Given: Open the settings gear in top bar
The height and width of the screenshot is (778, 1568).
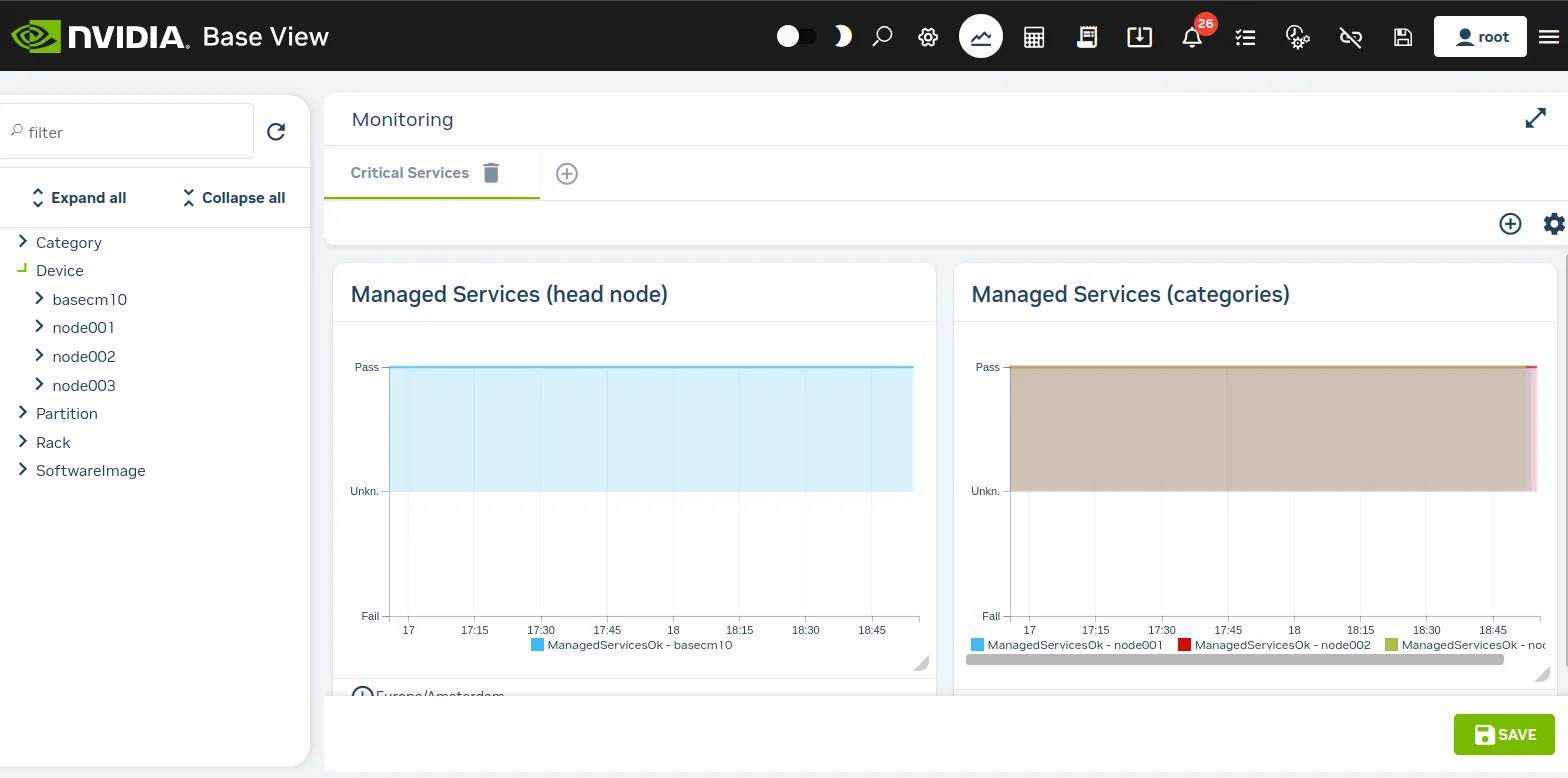Looking at the screenshot, I should click(x=928, y=37).
